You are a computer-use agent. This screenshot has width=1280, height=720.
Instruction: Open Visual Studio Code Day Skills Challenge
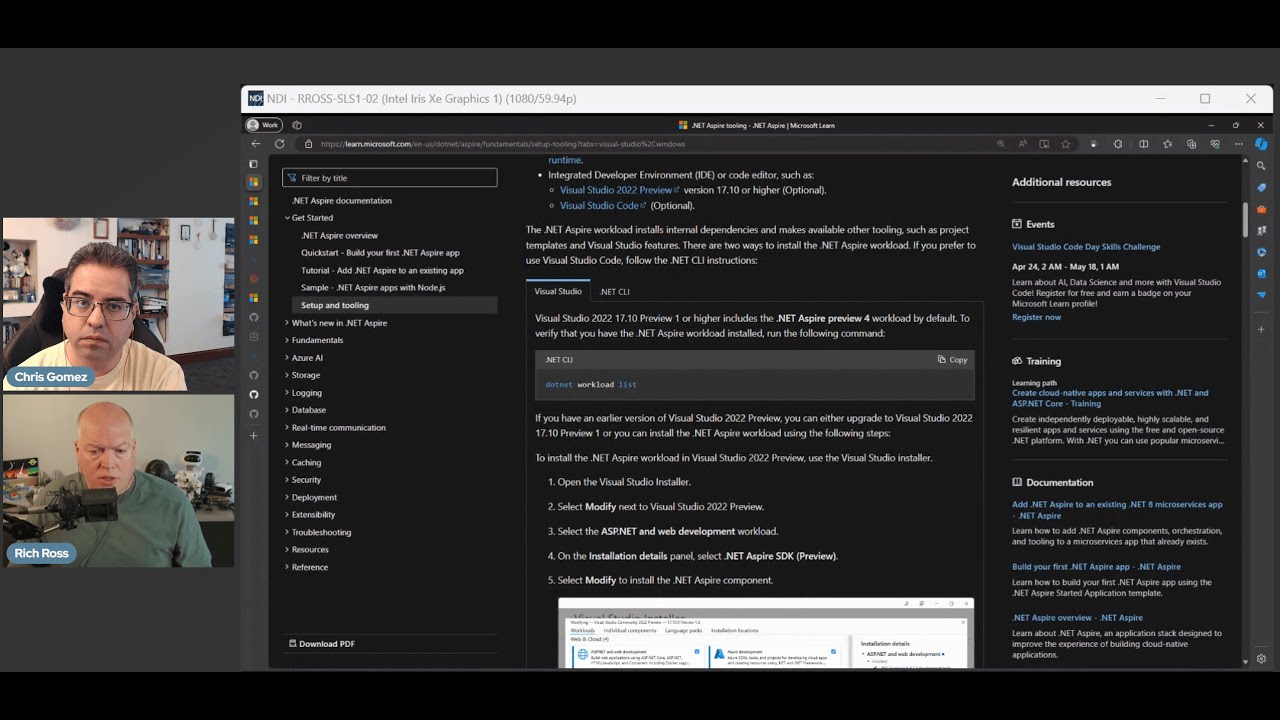1086,247
